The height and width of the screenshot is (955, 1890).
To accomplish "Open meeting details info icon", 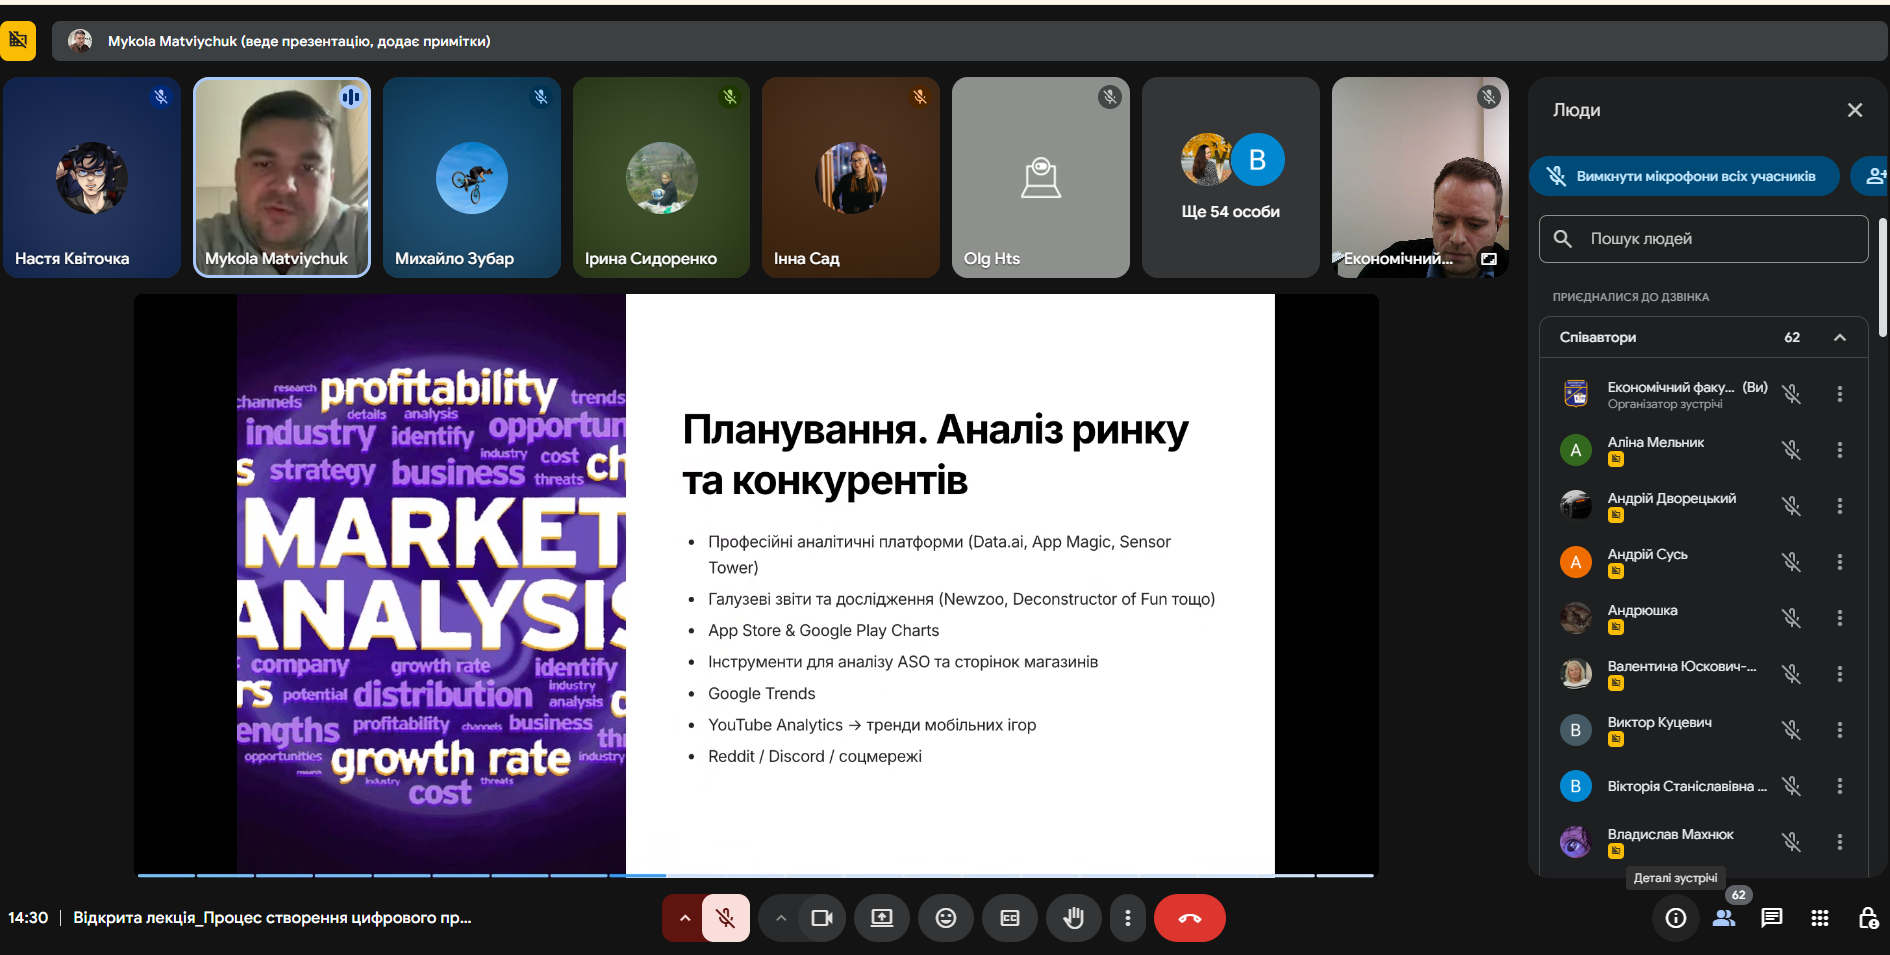I will 1675,918.
